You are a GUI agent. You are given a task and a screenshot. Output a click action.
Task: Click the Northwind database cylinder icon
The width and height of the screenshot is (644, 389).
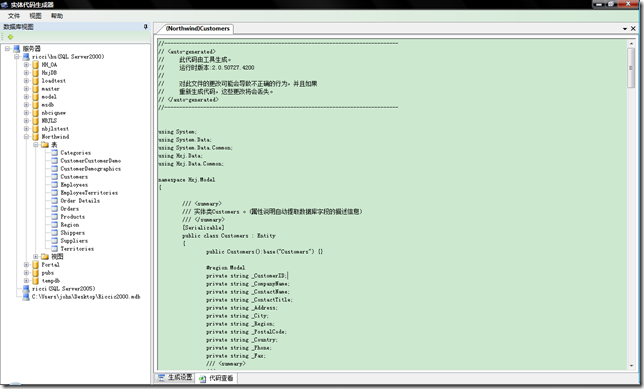pos(36,137)
